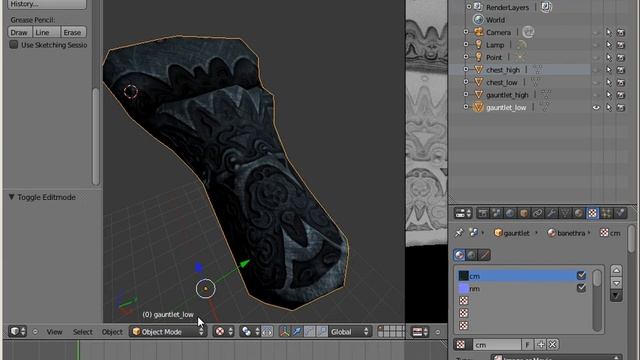
Task: Click the World globe icon in outliner
Action: click(478, 20)
